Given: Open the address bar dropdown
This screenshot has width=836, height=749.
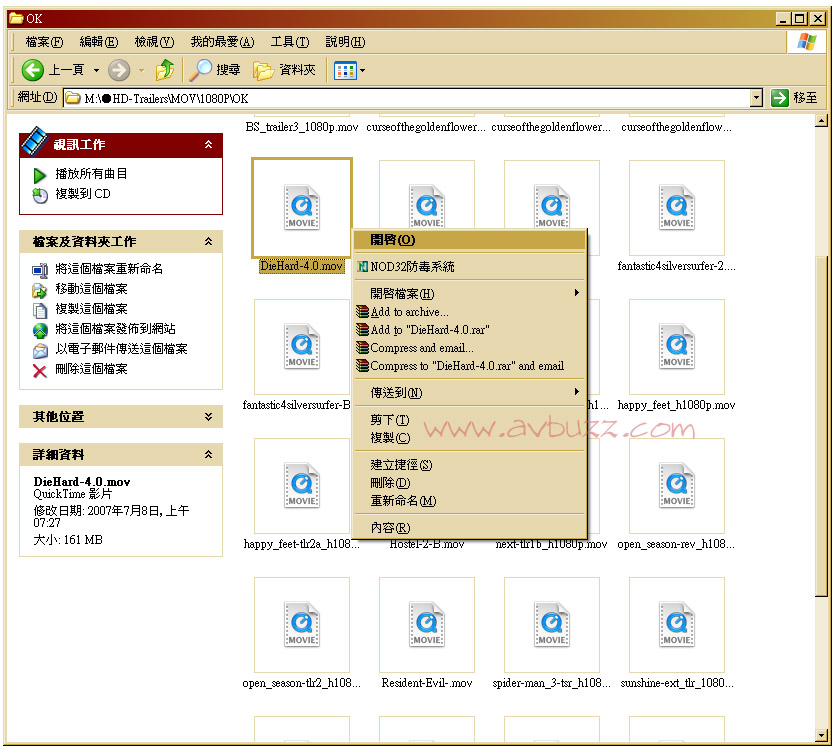Looking at the screenshot, I should pos(755,97).
